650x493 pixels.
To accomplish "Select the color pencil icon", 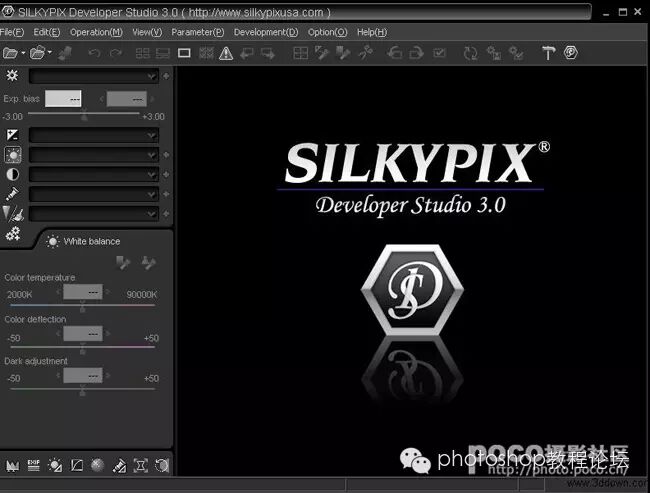I will coord(12,194).
